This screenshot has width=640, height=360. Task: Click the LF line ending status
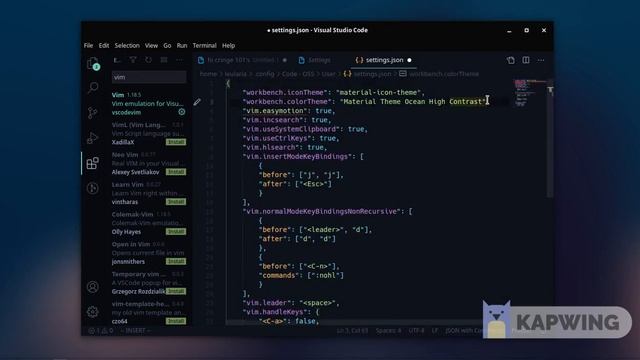(x=435, y=331)
